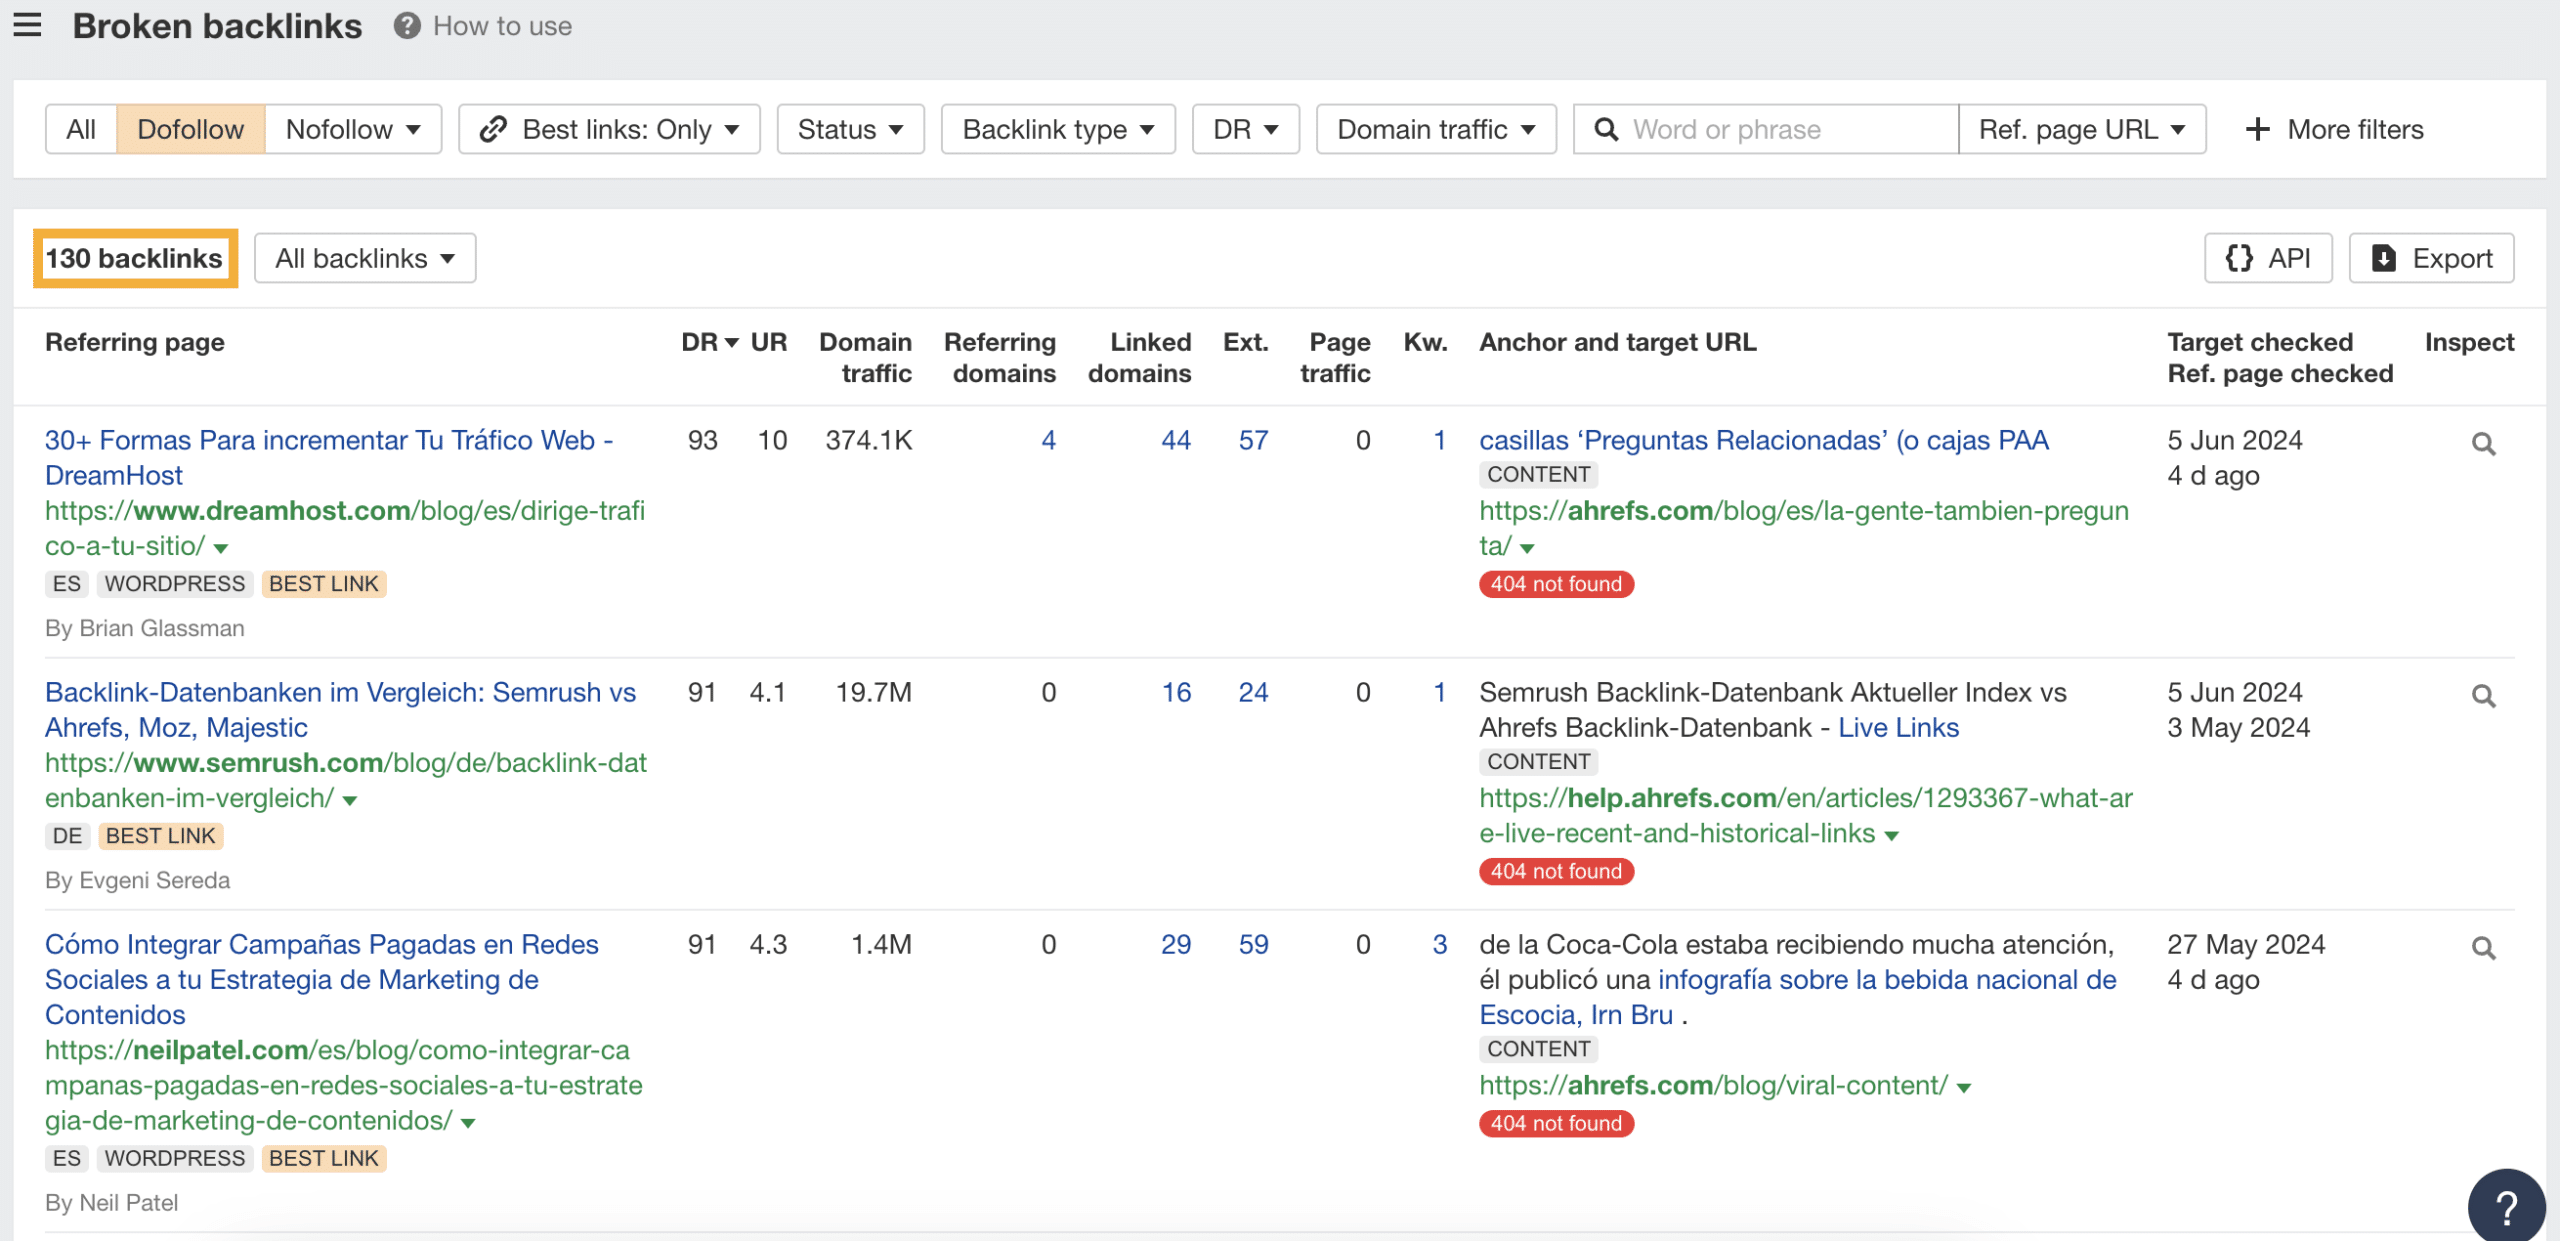Expand the neilpatel.com URL arrow
2560x1241 pixels.
pyautogui.click(x=468, y=1123)
